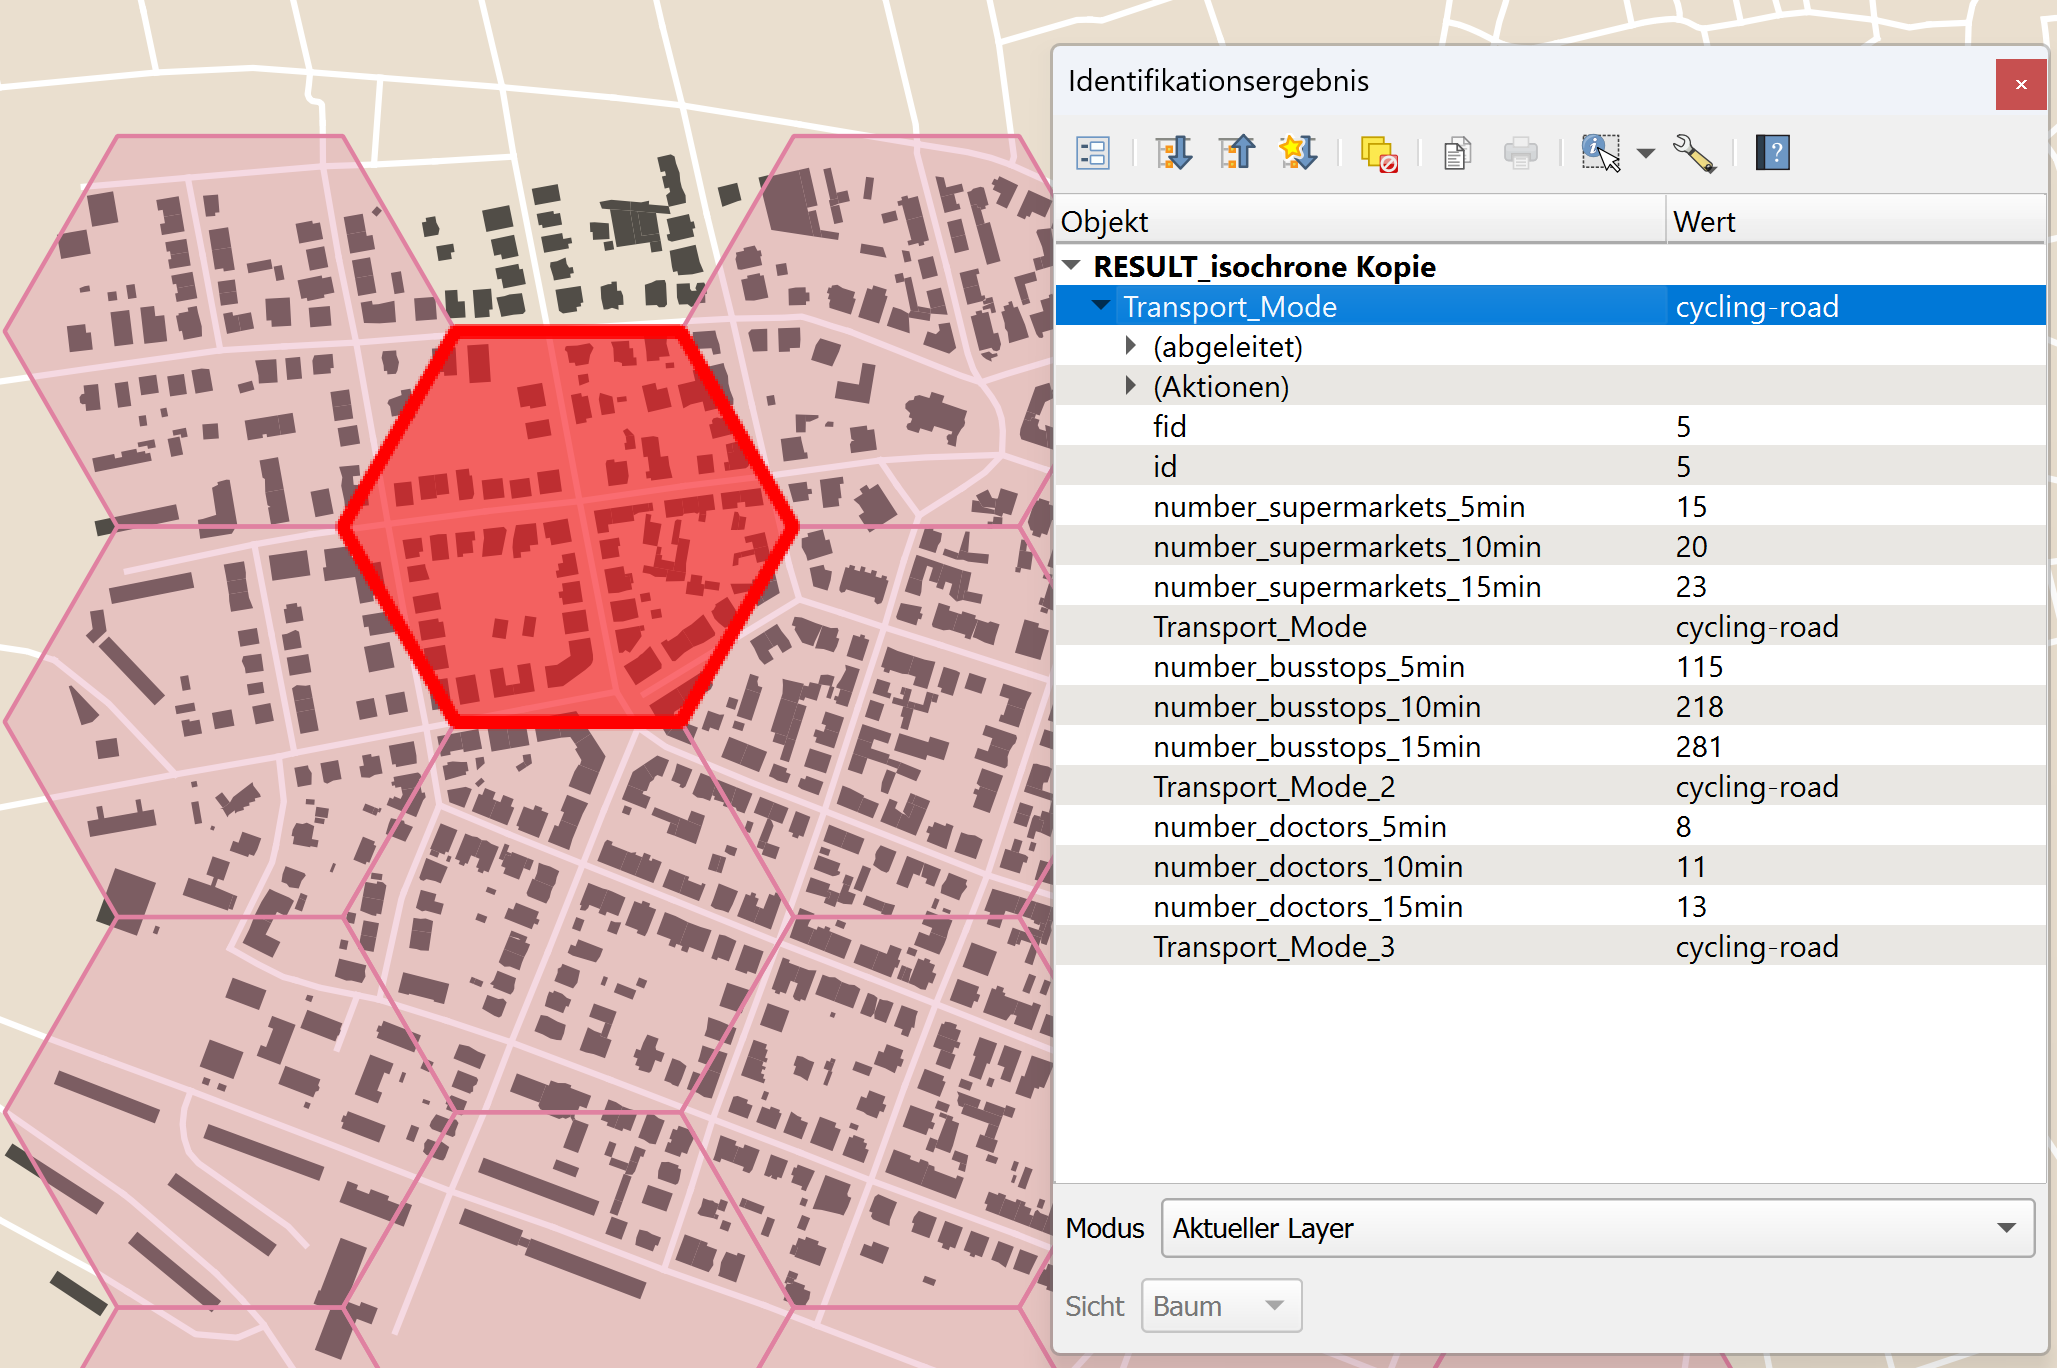The width and height of the screenshot is (2057, 1368).
Task: Copy selected feature to clipboard icon
Action: point(1457,154)
